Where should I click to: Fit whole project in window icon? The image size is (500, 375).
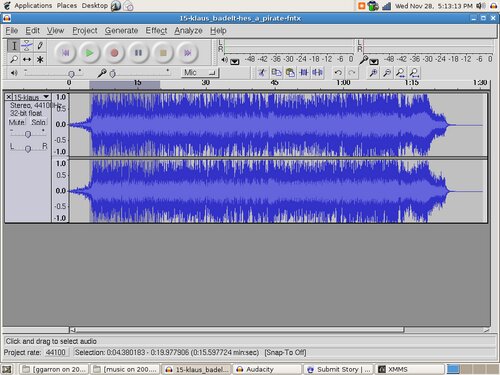click(414, 72)
